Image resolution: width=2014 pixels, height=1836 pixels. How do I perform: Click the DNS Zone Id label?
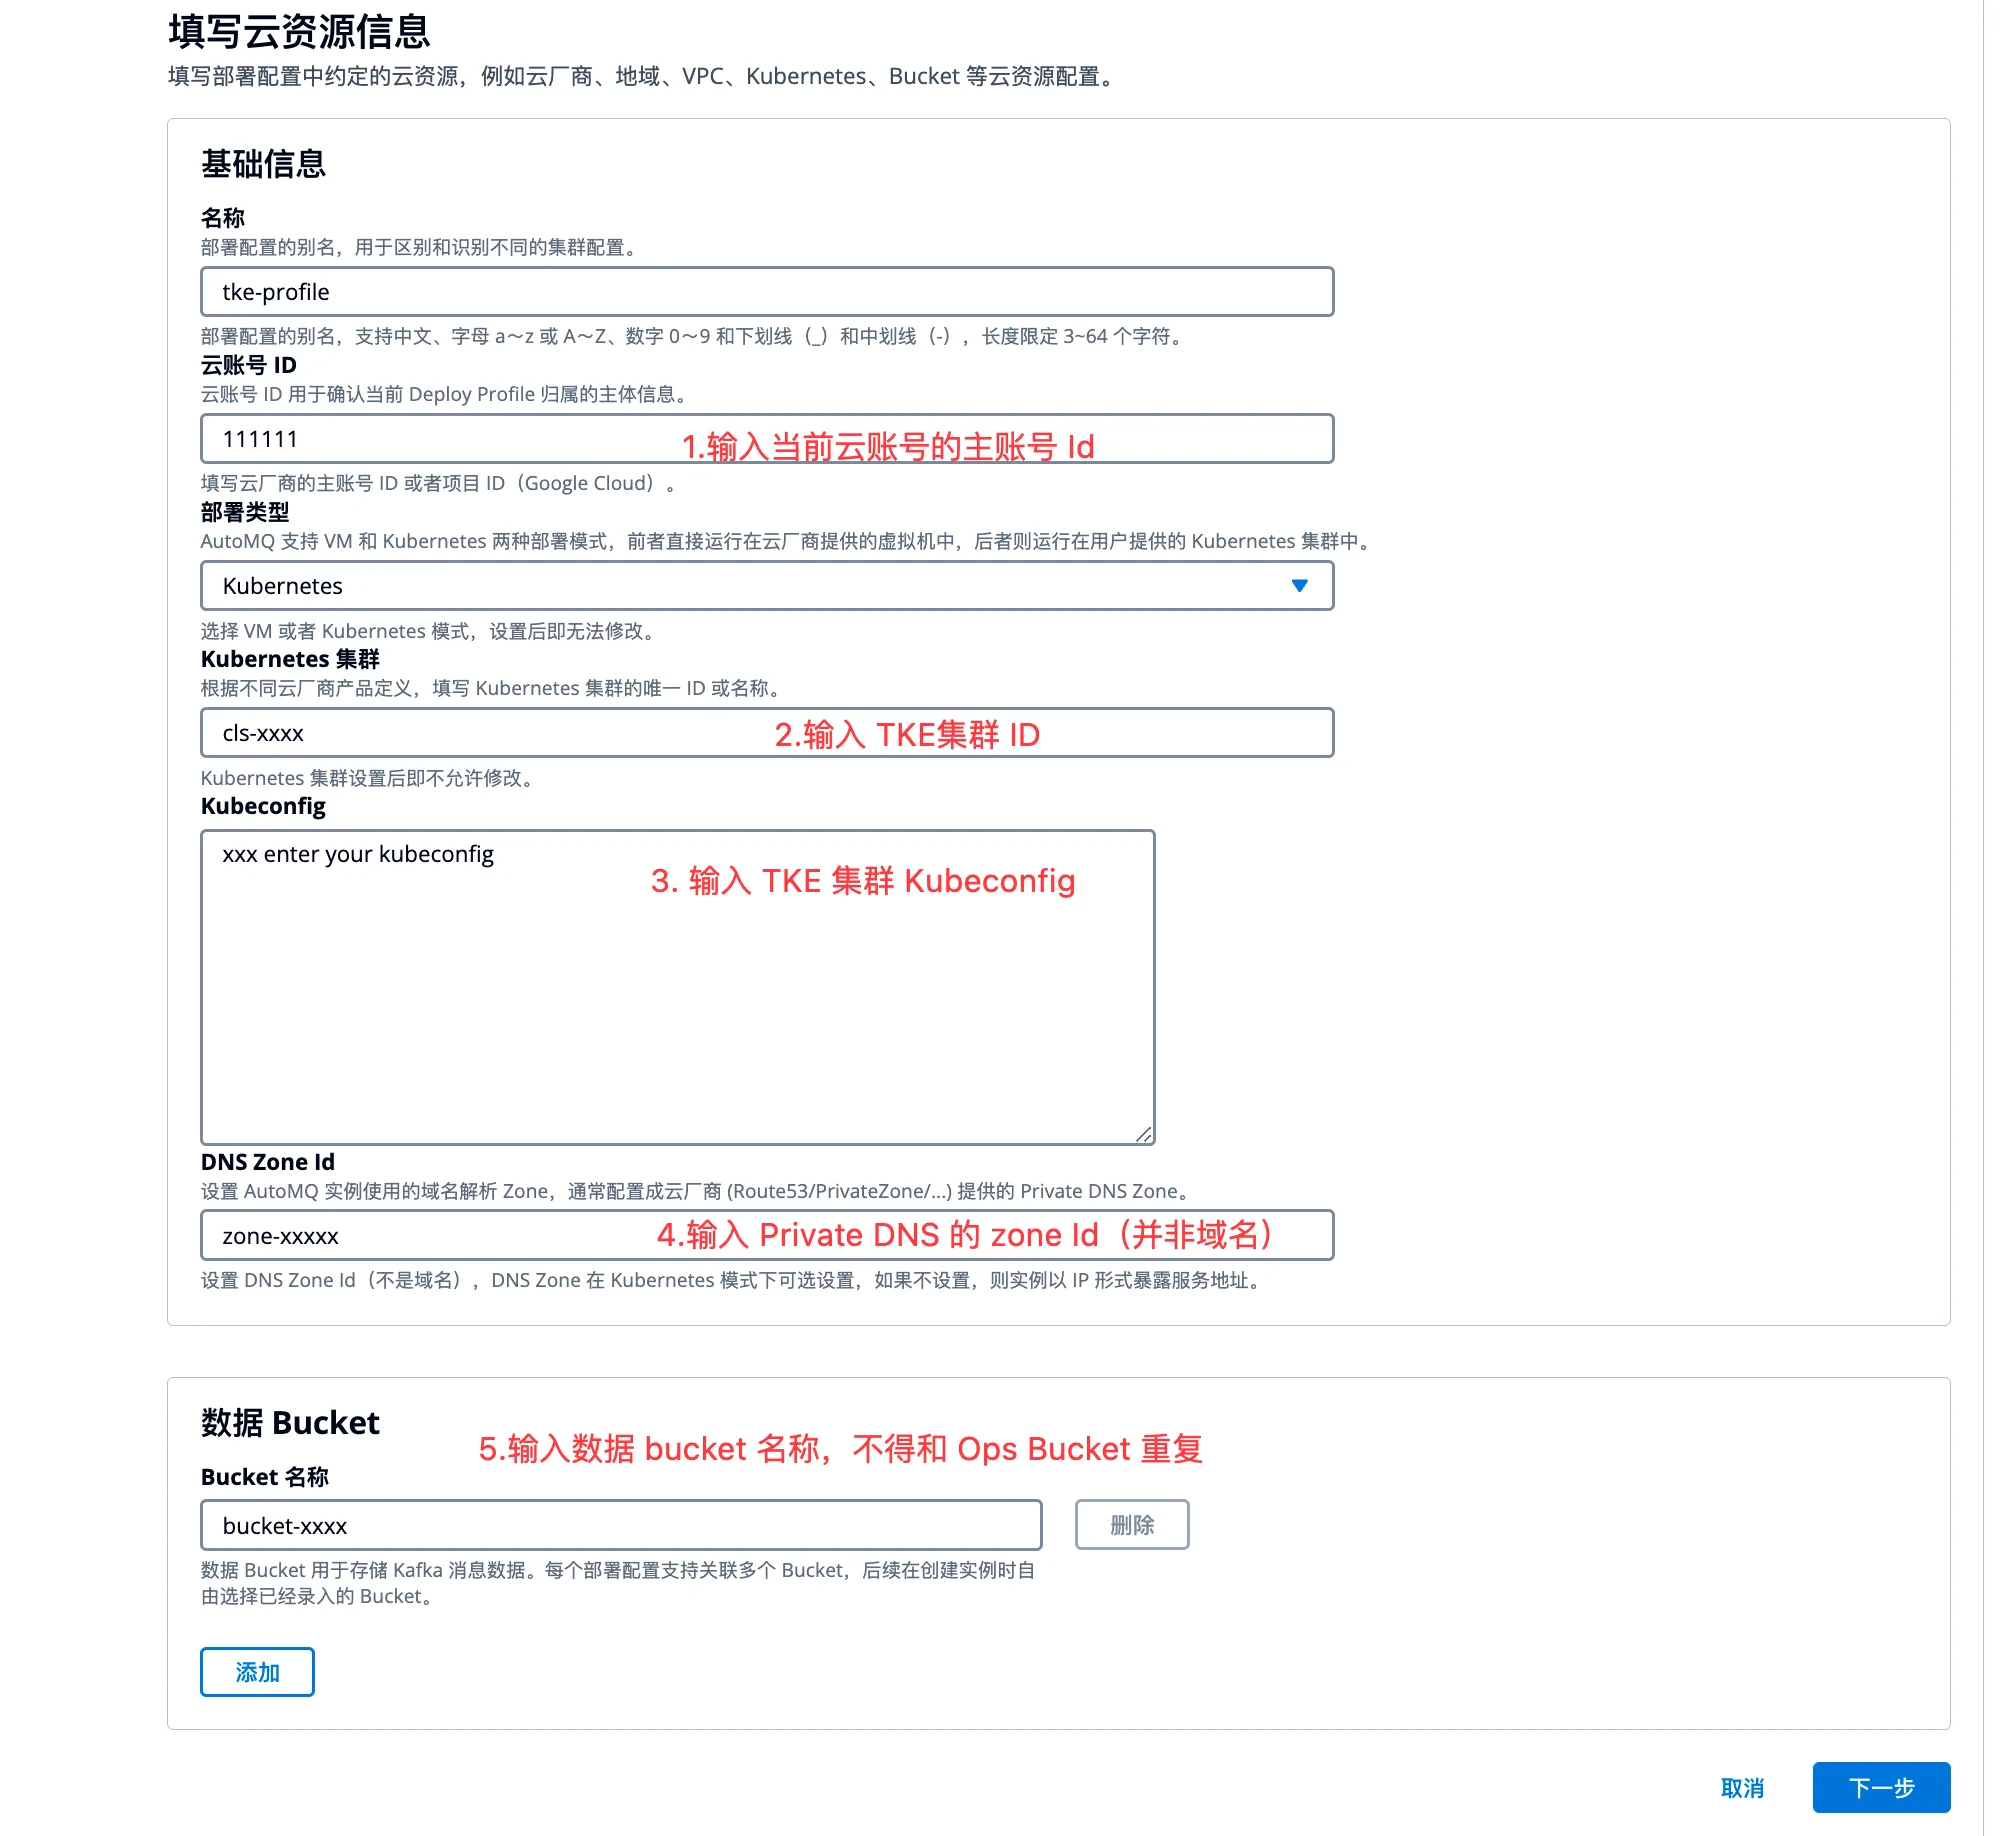(267, 1162)
